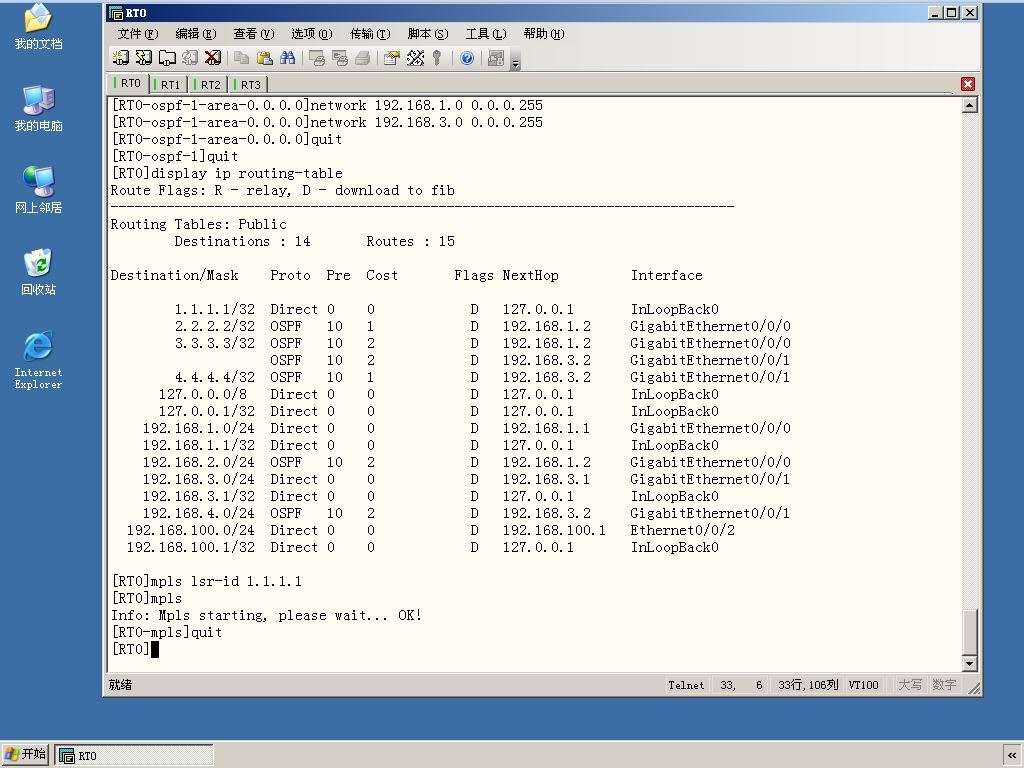Screen dimensions: 1024x768
Task: Open the 编辑(E) menu
Action: [196, 34]
